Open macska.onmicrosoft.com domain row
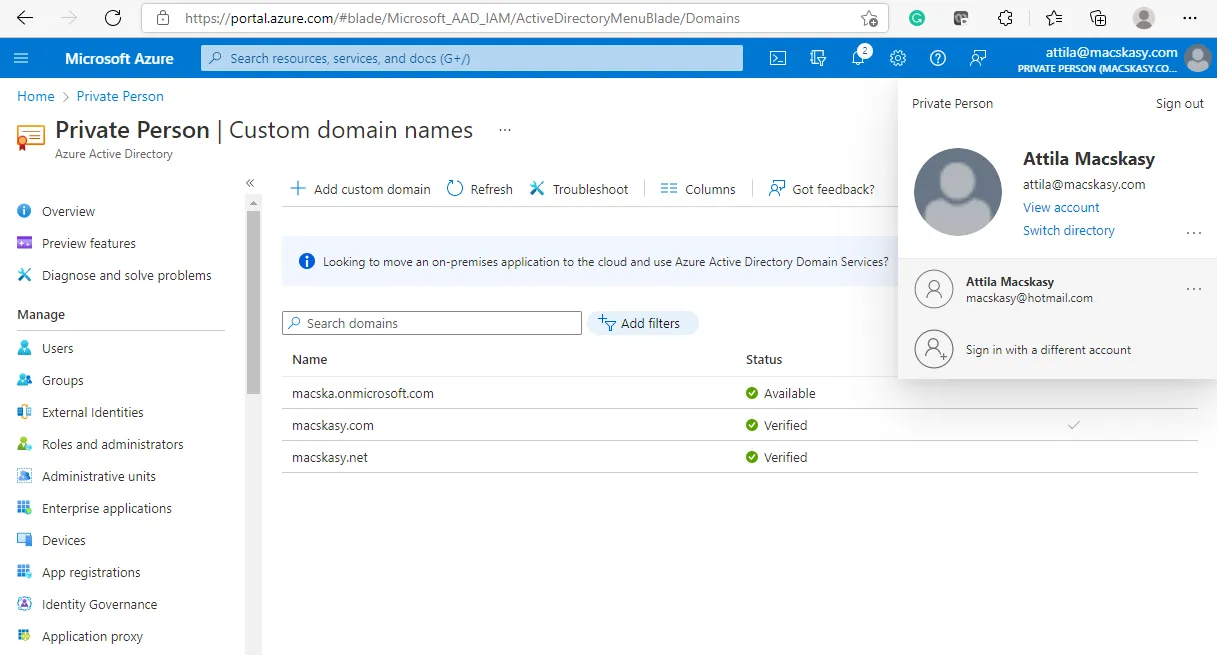This screenshot has height=655, width=1217. [740, 393]
